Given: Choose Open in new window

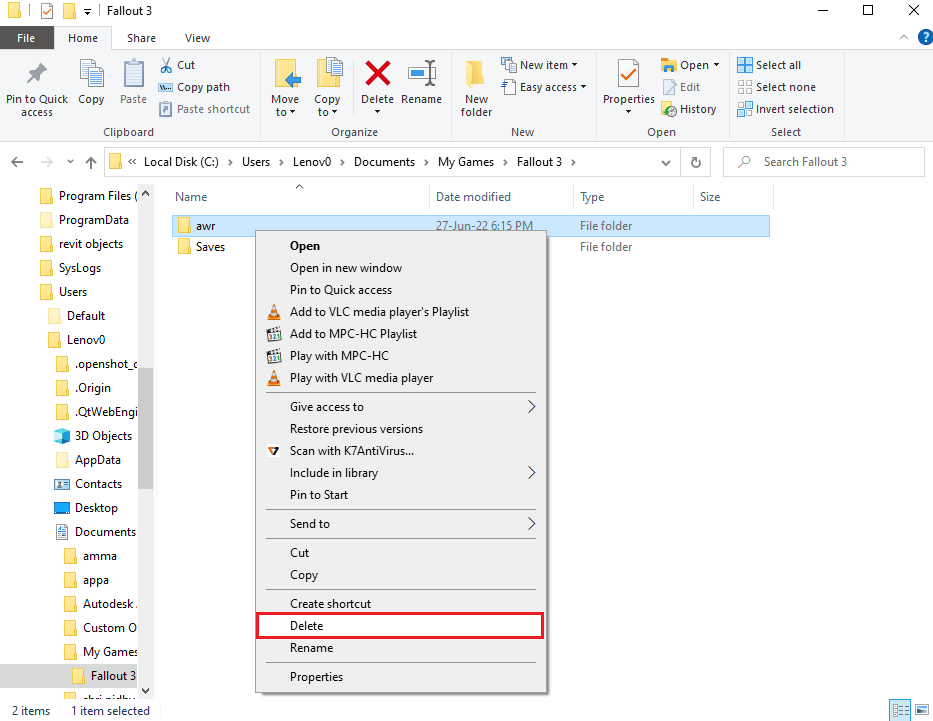Looking at the screenshot, I should pyautogui.click(x=400, y=268).
